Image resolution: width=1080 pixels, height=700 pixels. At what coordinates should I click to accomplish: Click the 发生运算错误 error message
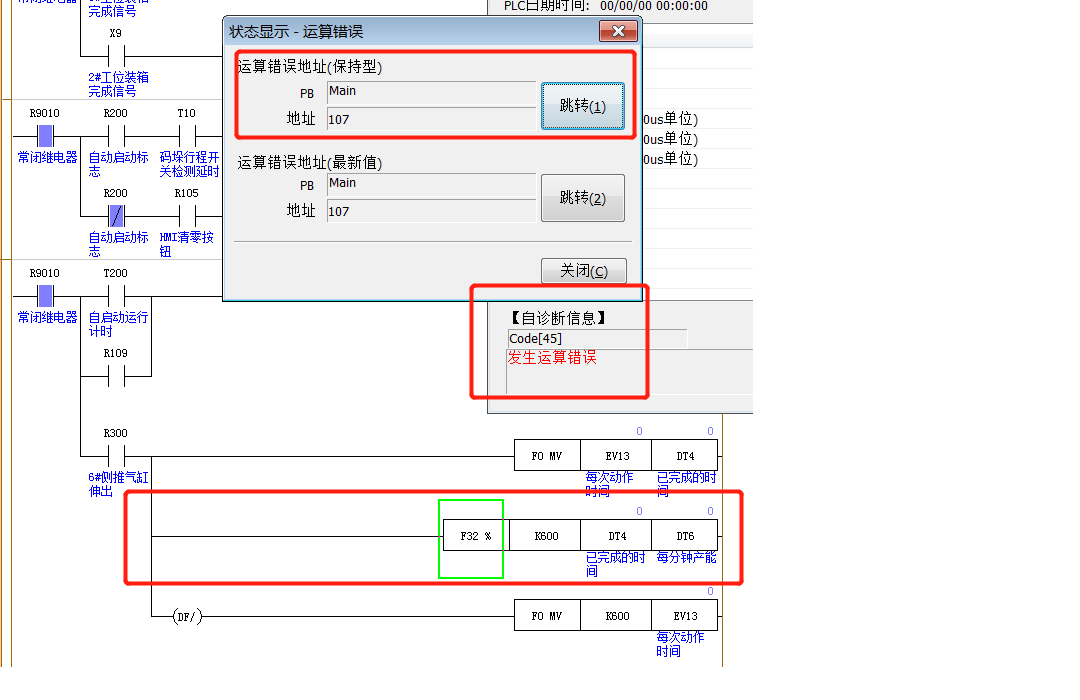tap(552, 358)
